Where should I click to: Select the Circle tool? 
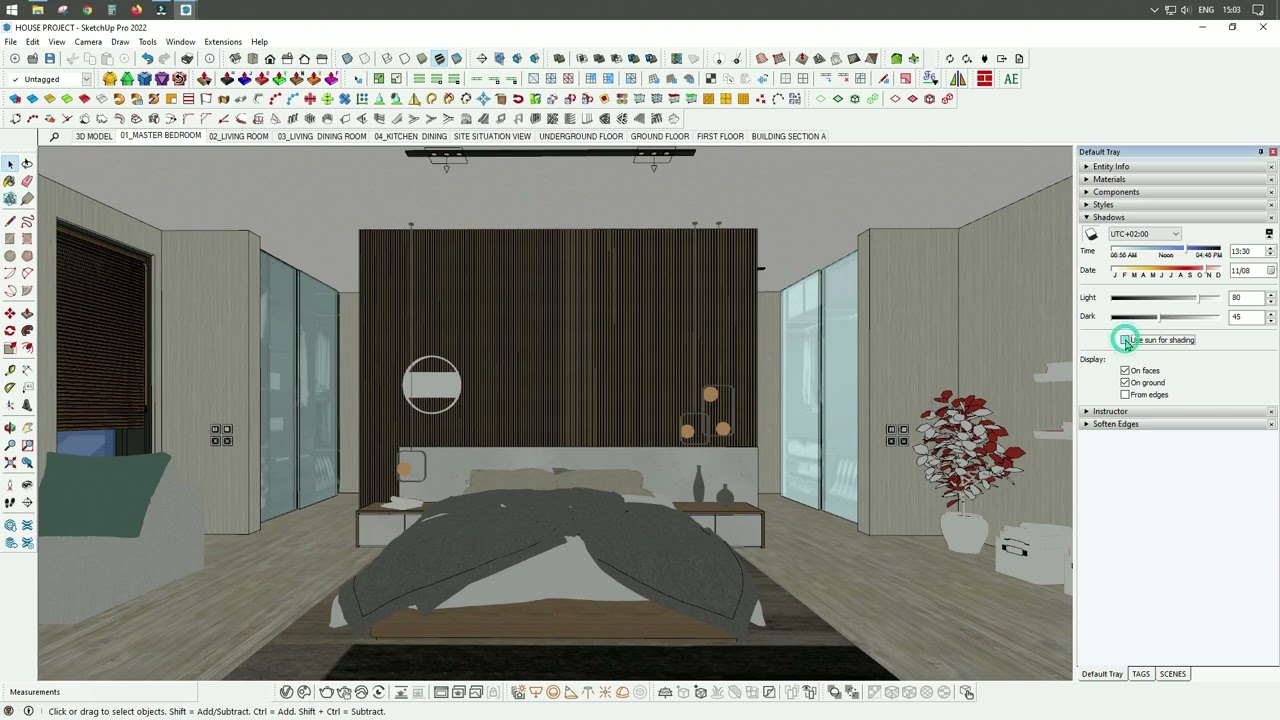[x=10, y=256]
